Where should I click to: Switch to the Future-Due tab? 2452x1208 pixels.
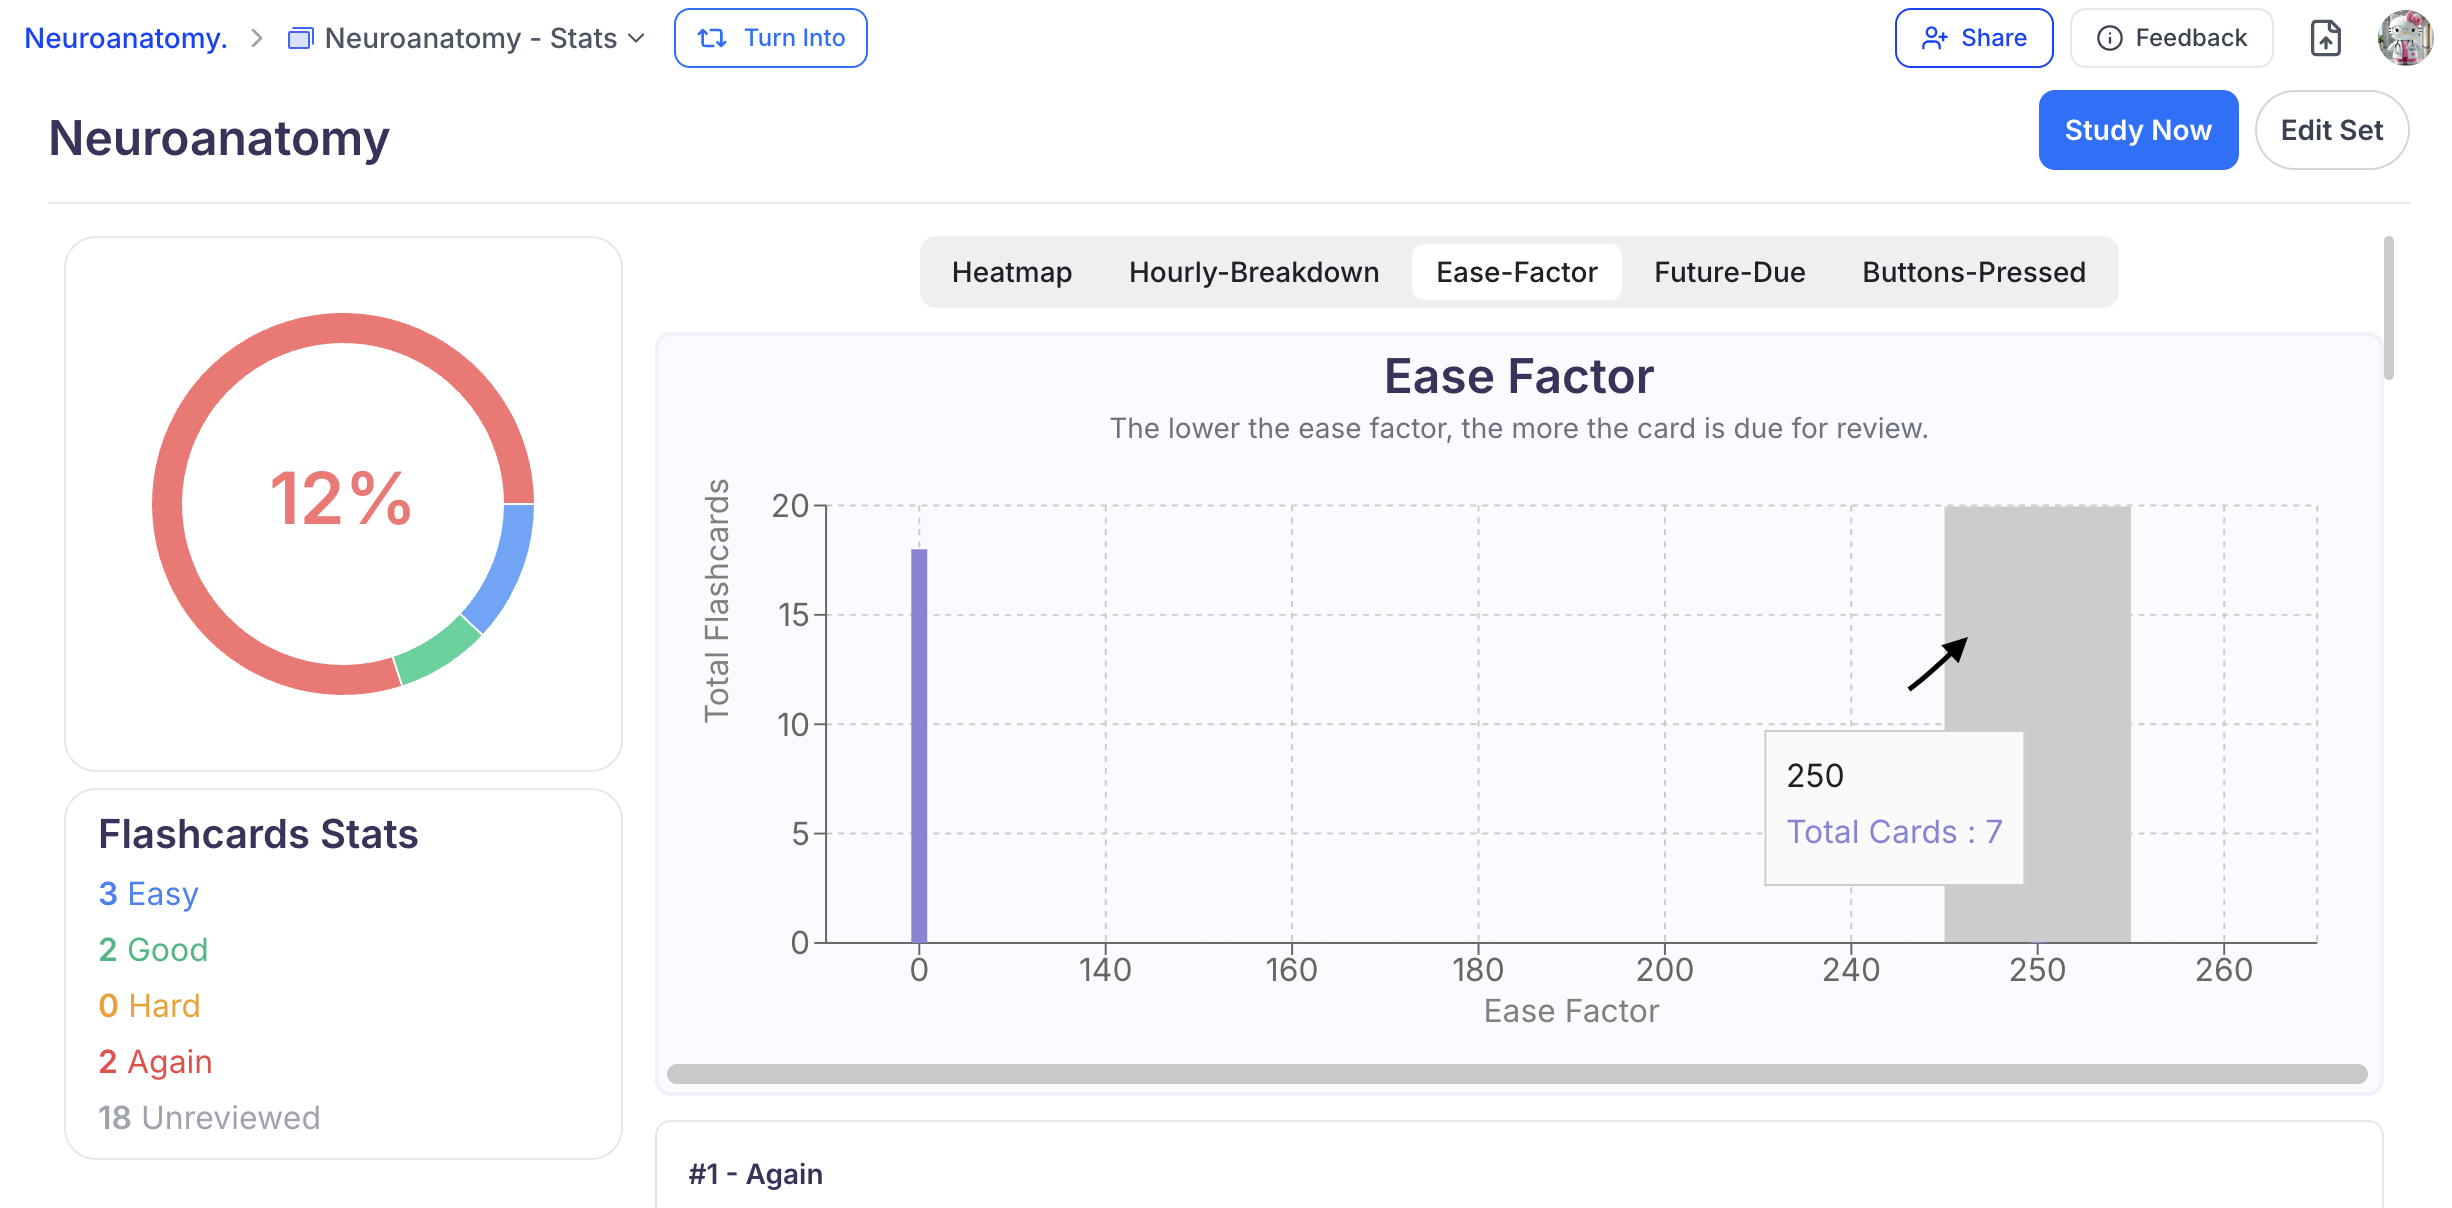pos(1729,272)
